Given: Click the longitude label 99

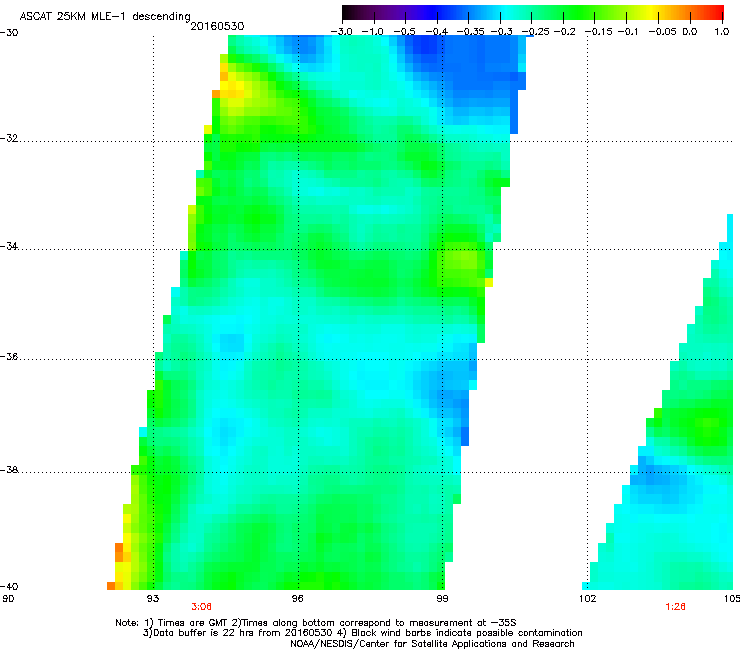Looking at the screenshot, I should coord(442,599).
